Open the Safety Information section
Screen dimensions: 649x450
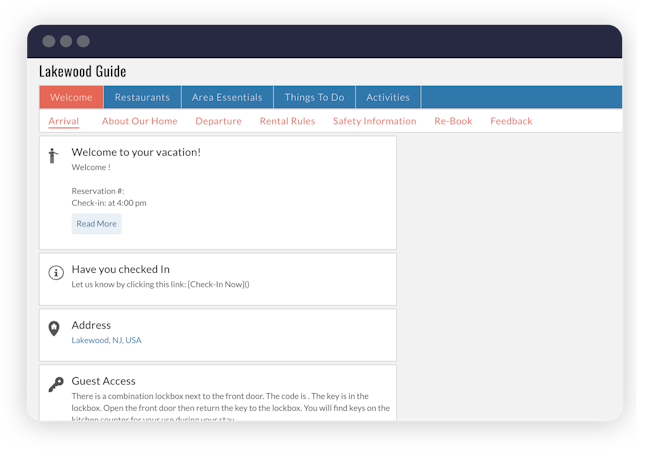(x=375, y=121)
